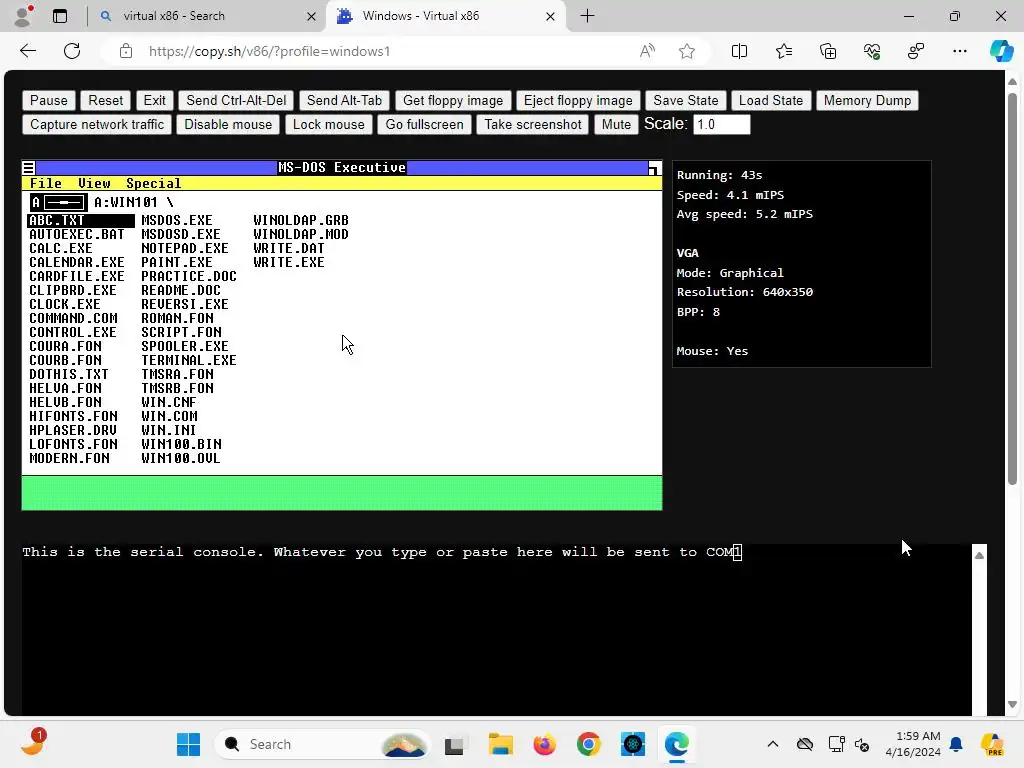Select TERMINAL.EXE file
Screen dimensions: 1024x768
(x=189, y=360)
